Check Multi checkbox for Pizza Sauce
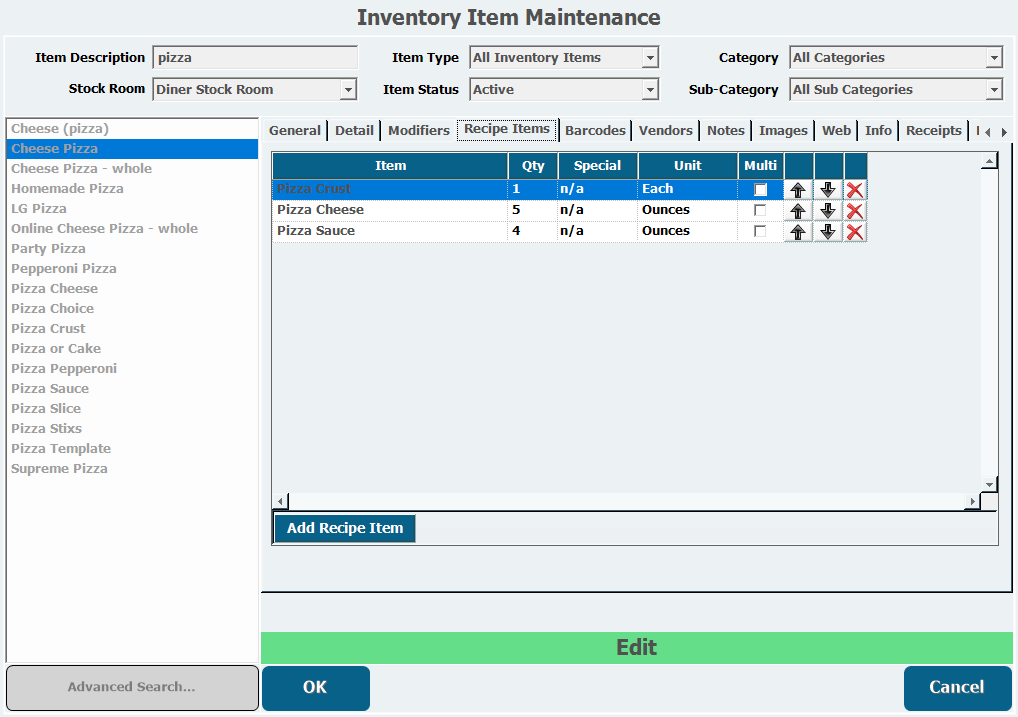The height and width of the screenshot is (717, 1018). pyautogui.click(x=761, y=232)
